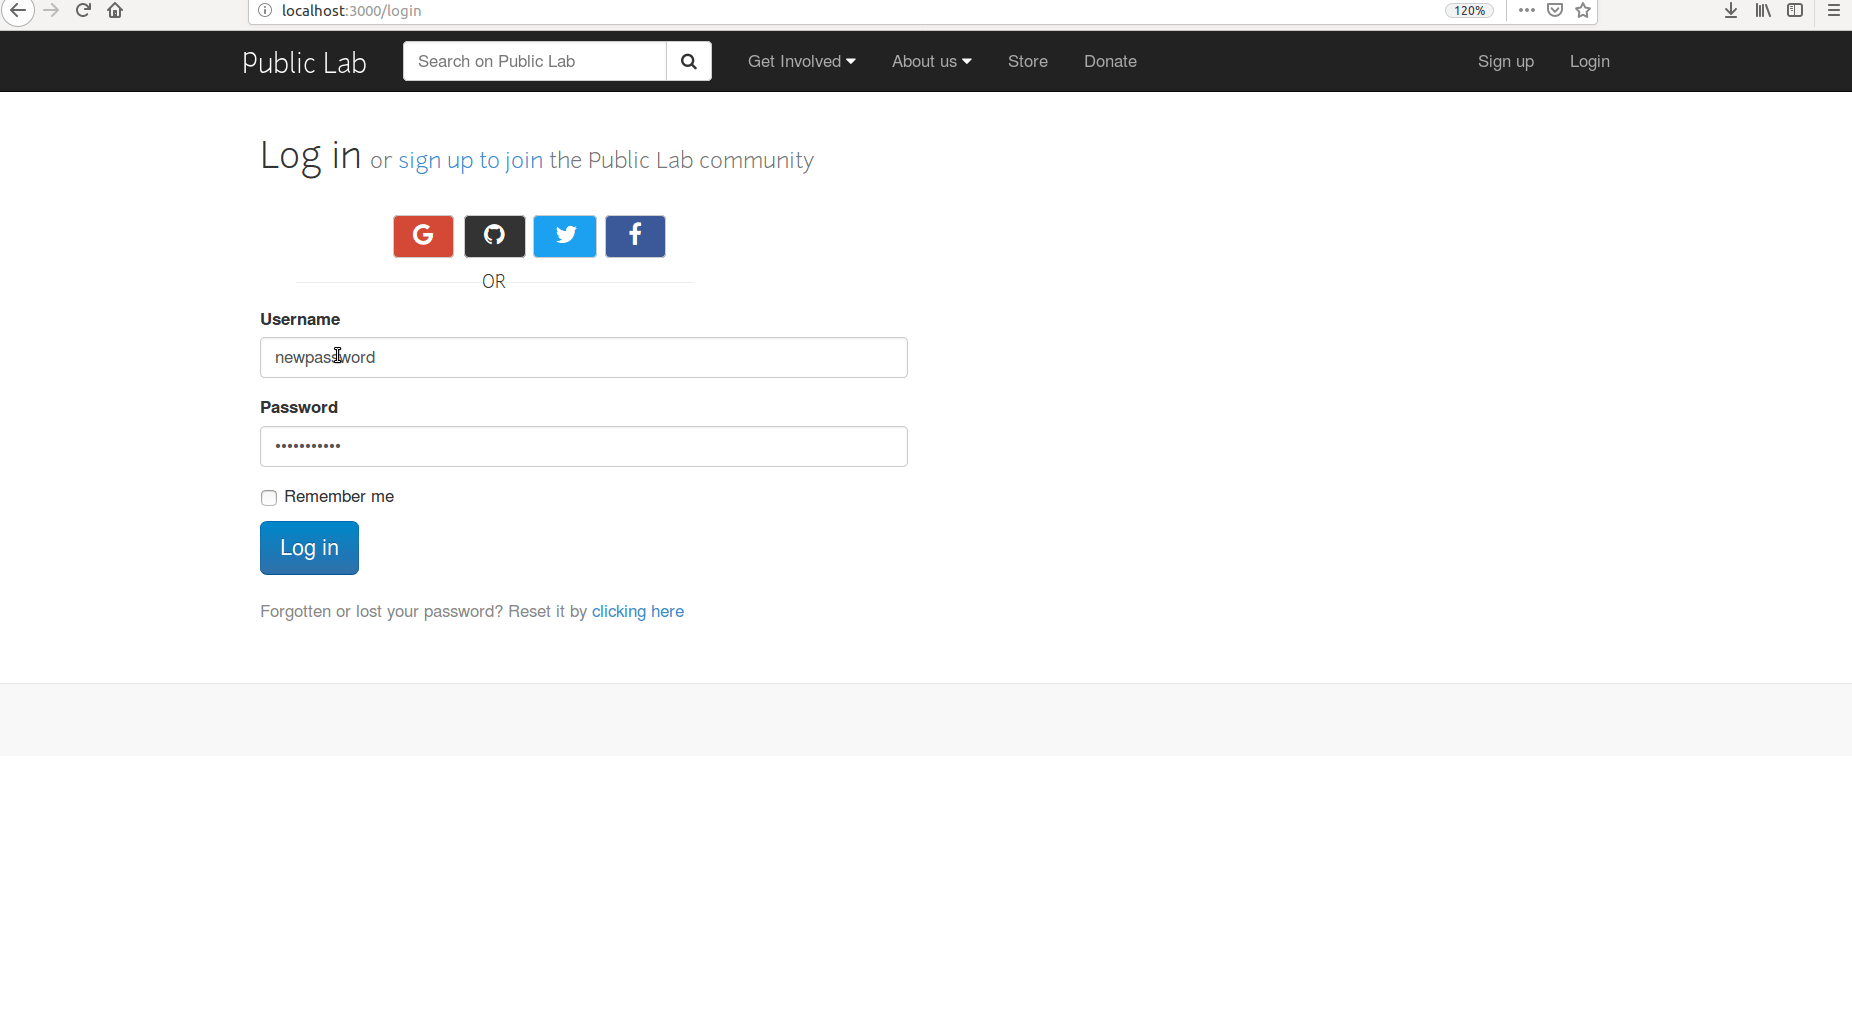Open the downloads arrow icon
This screenshot has height=1012, width=1852.
[x=1731, y=10]
